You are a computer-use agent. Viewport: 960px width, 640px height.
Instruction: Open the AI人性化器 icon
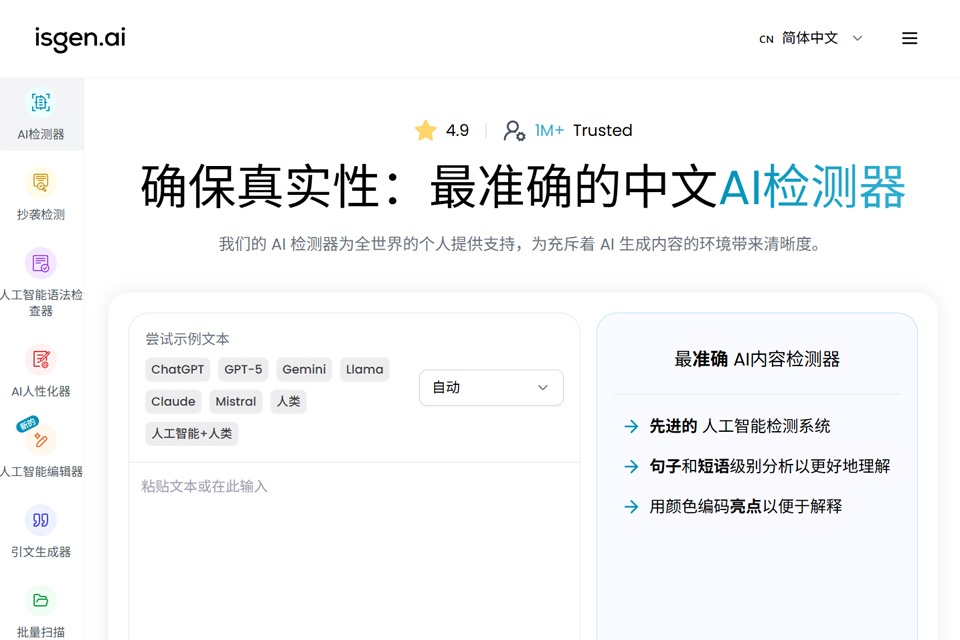point(40,360)
